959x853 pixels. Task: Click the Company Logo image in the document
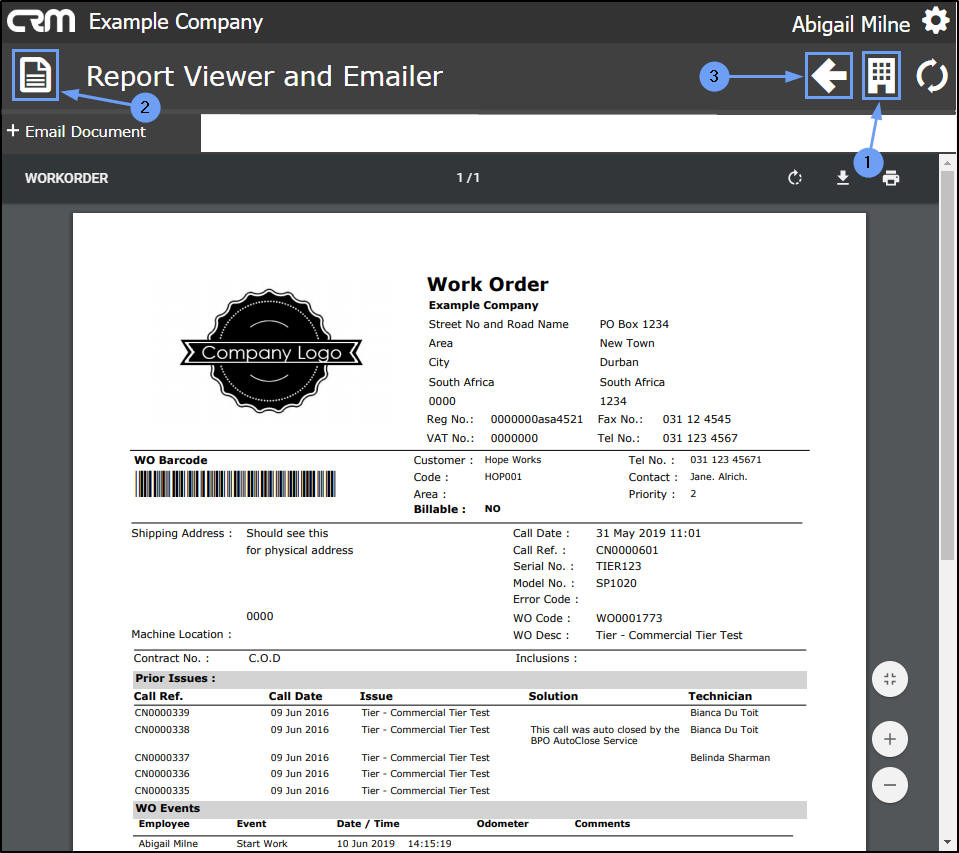[x=271, y=352]
